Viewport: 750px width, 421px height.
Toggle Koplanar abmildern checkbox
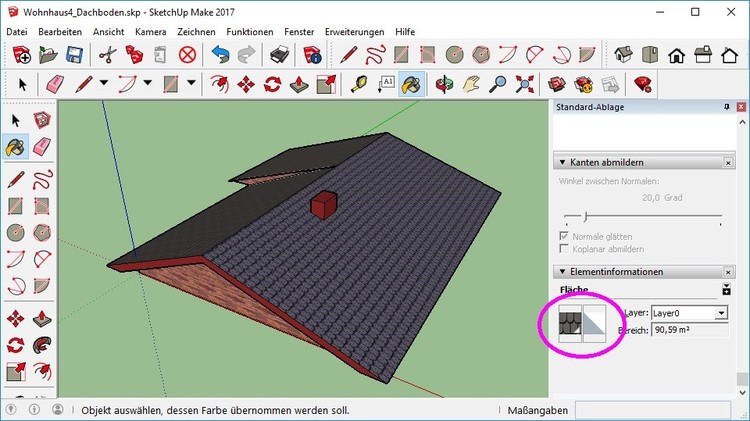pyautogui.click(x=564, y=249)
